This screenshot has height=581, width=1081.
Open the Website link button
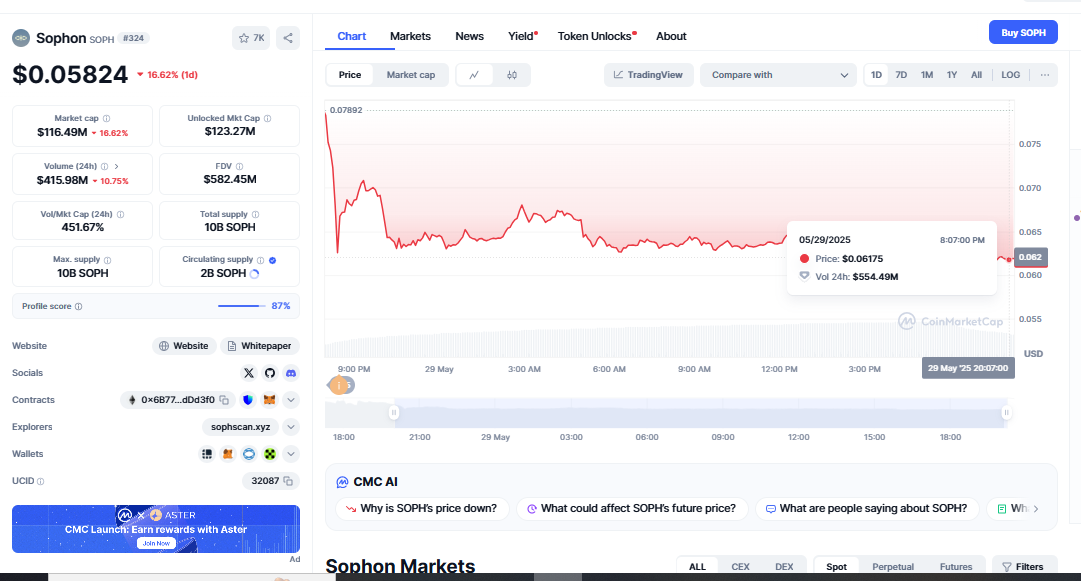pyautogui.click(x=183, y=346)
